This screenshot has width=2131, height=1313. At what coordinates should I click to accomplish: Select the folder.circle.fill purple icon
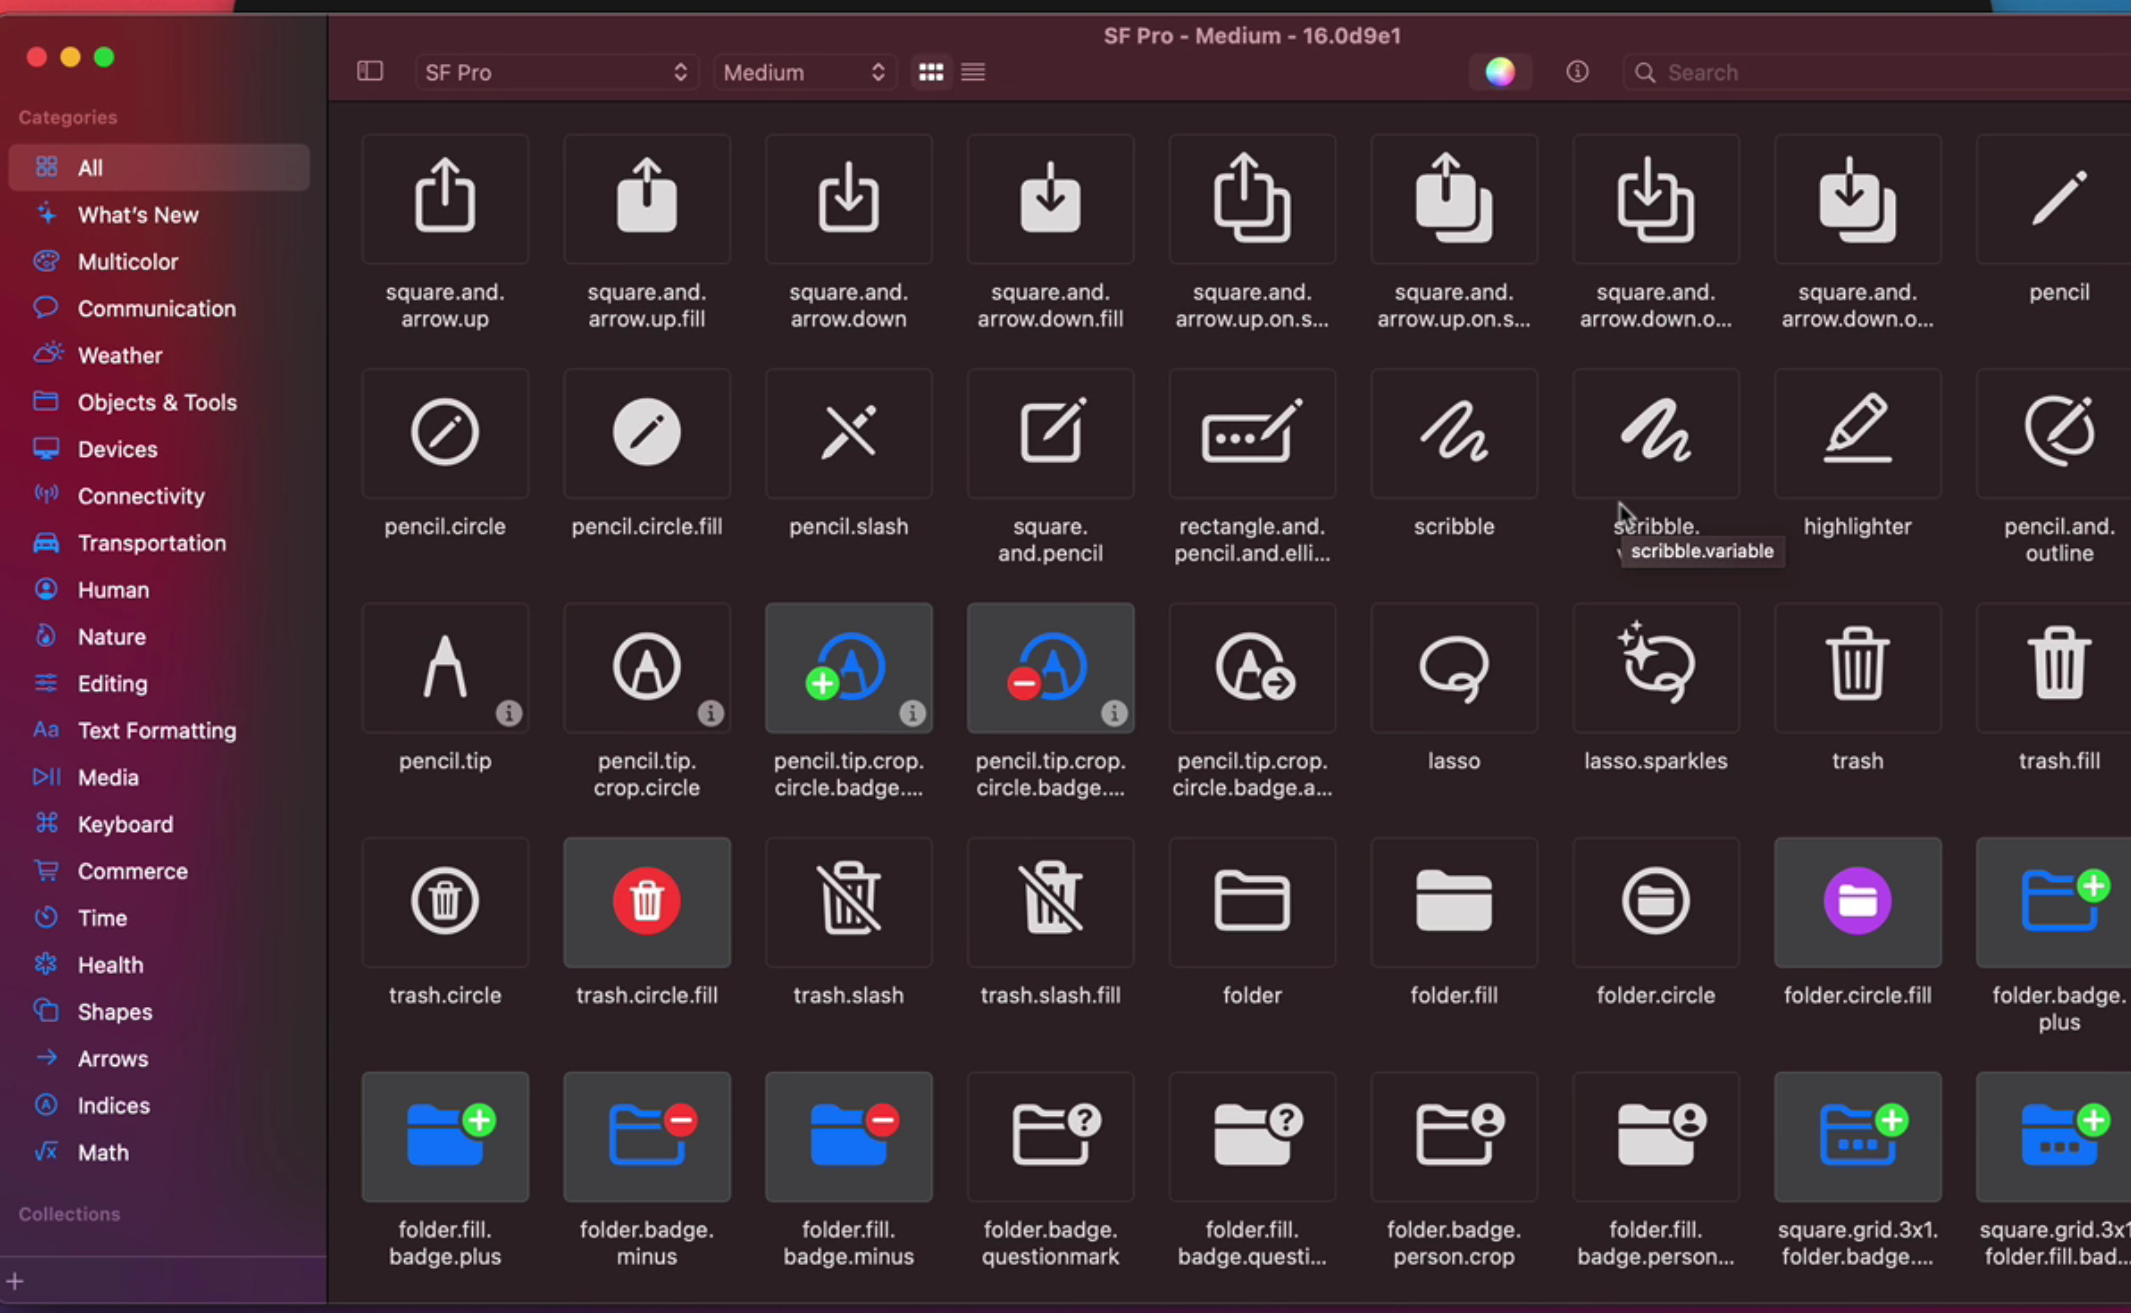[1857, 902]
